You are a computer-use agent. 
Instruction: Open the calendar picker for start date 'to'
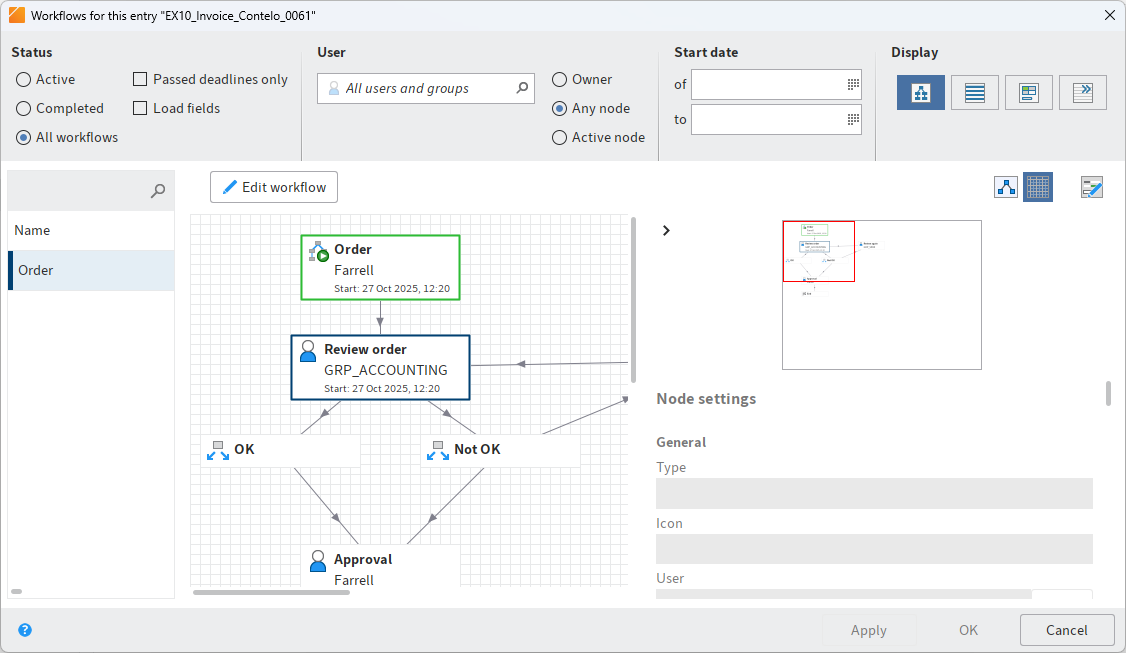851,119
